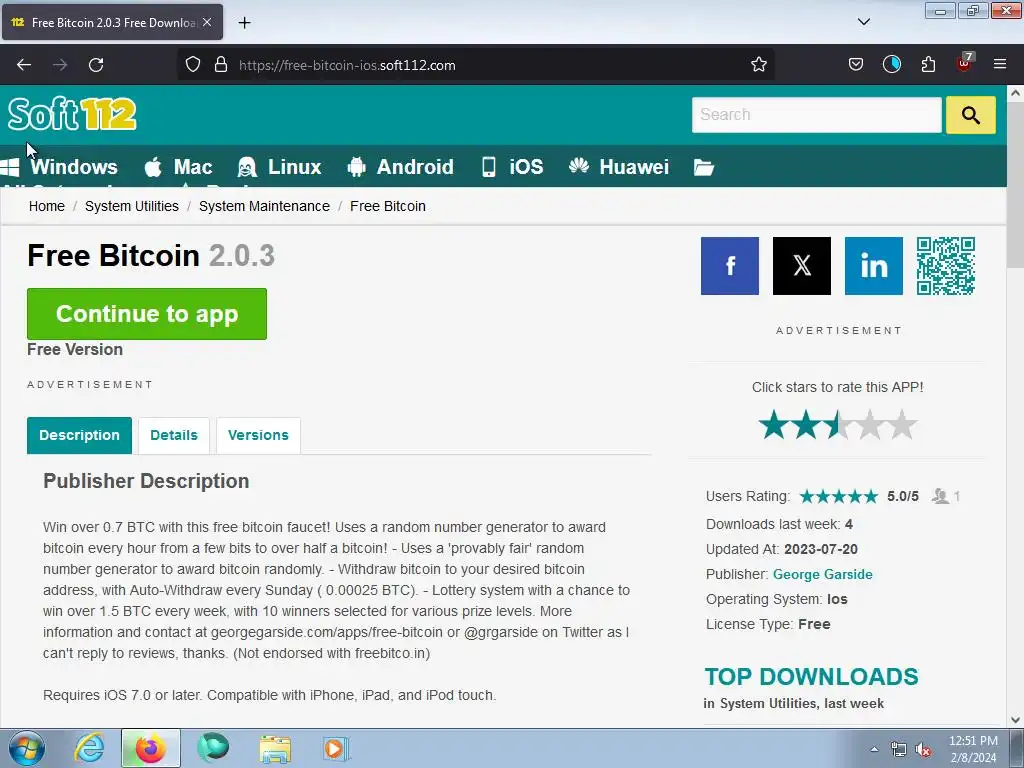
Task: Expand the list all tabs chevron
Action: point(863,22)
